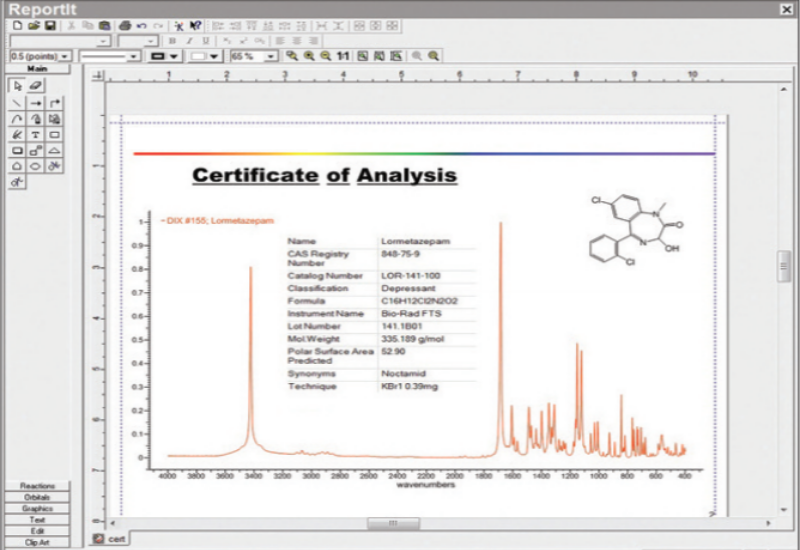Screen dimensions: 800x550
Task: Click the save disk icon
Action: click(49, 24)
